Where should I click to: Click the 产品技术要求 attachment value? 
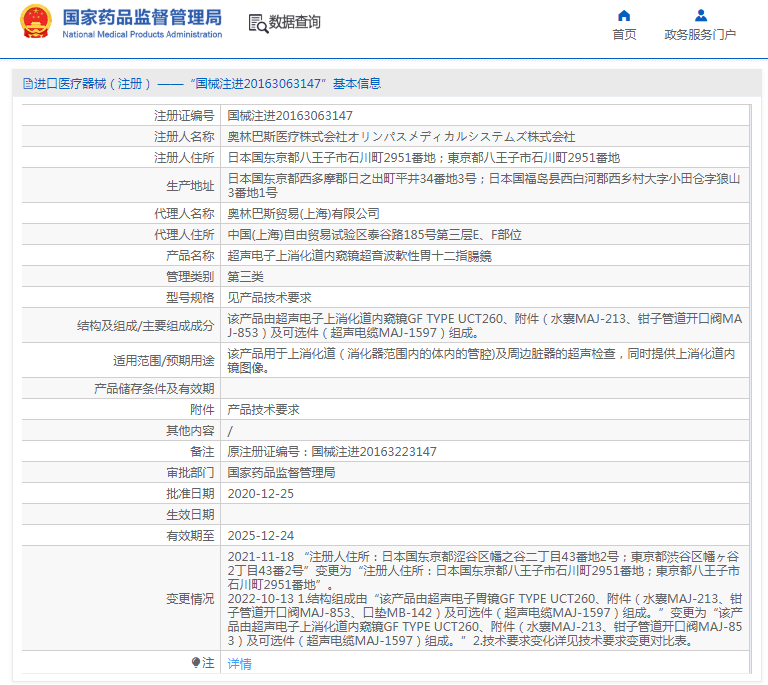pos(264,409)
